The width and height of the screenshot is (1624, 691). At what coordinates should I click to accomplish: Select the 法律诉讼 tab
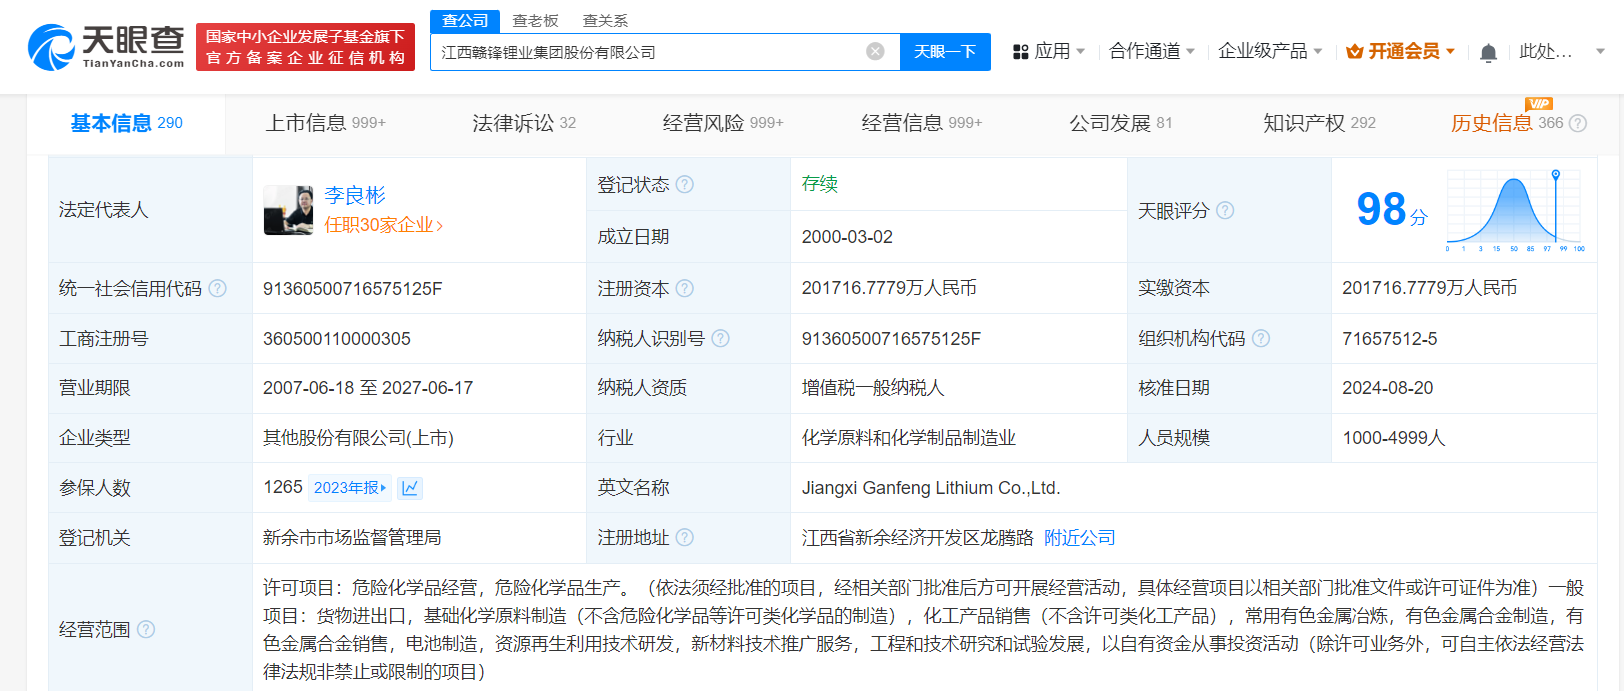(524, 123)
